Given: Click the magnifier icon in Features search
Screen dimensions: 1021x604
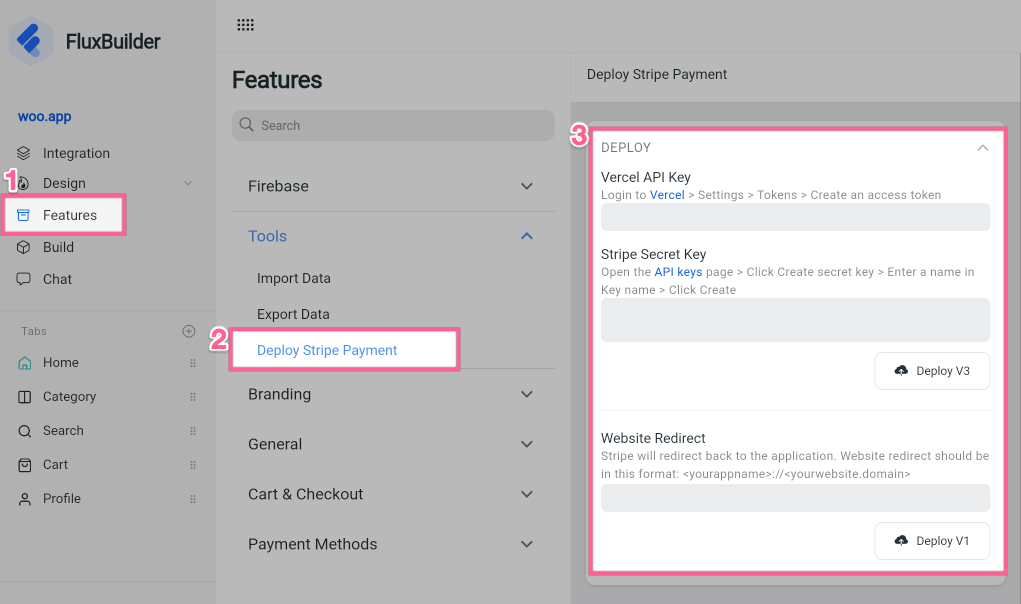Looking at the screenshot, I should click(x=247, y=125).
